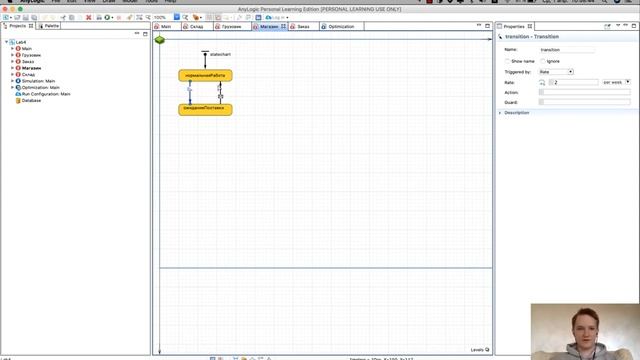Click the green origin marker on canvas
This screenshot has height=360, width=640.
(x=160, y=40)
